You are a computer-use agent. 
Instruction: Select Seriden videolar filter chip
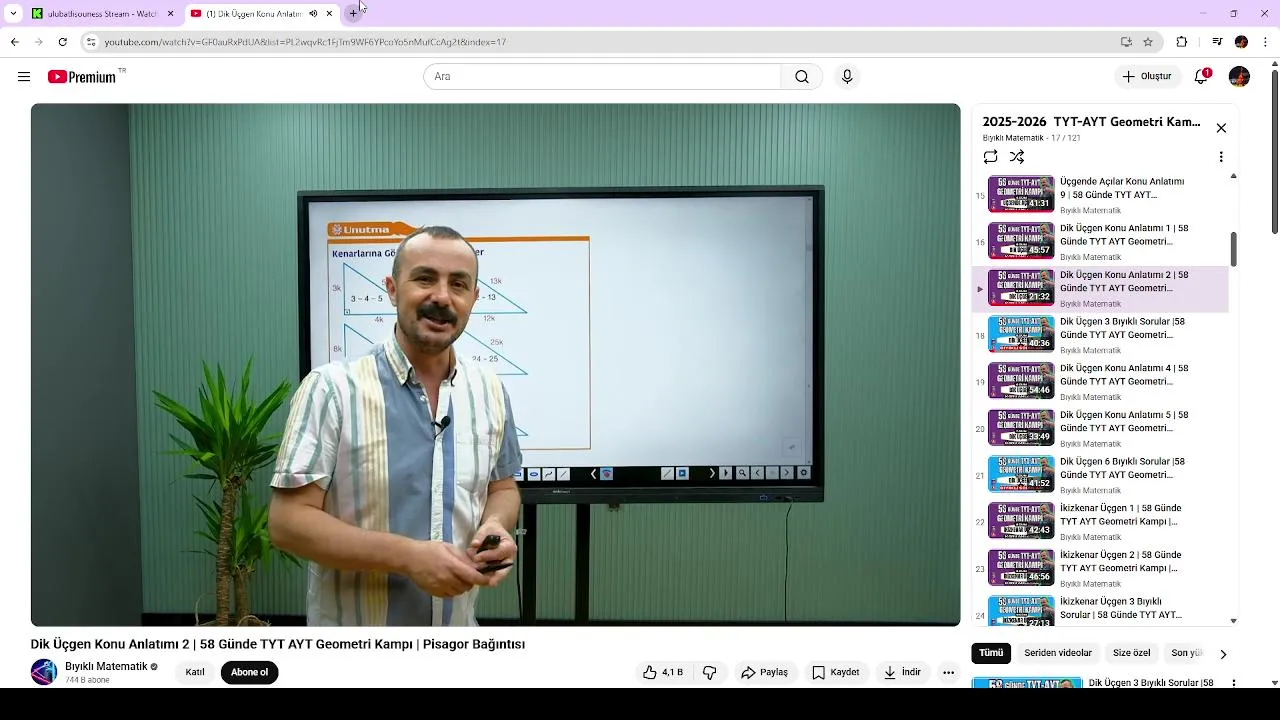click(1058, 653)
